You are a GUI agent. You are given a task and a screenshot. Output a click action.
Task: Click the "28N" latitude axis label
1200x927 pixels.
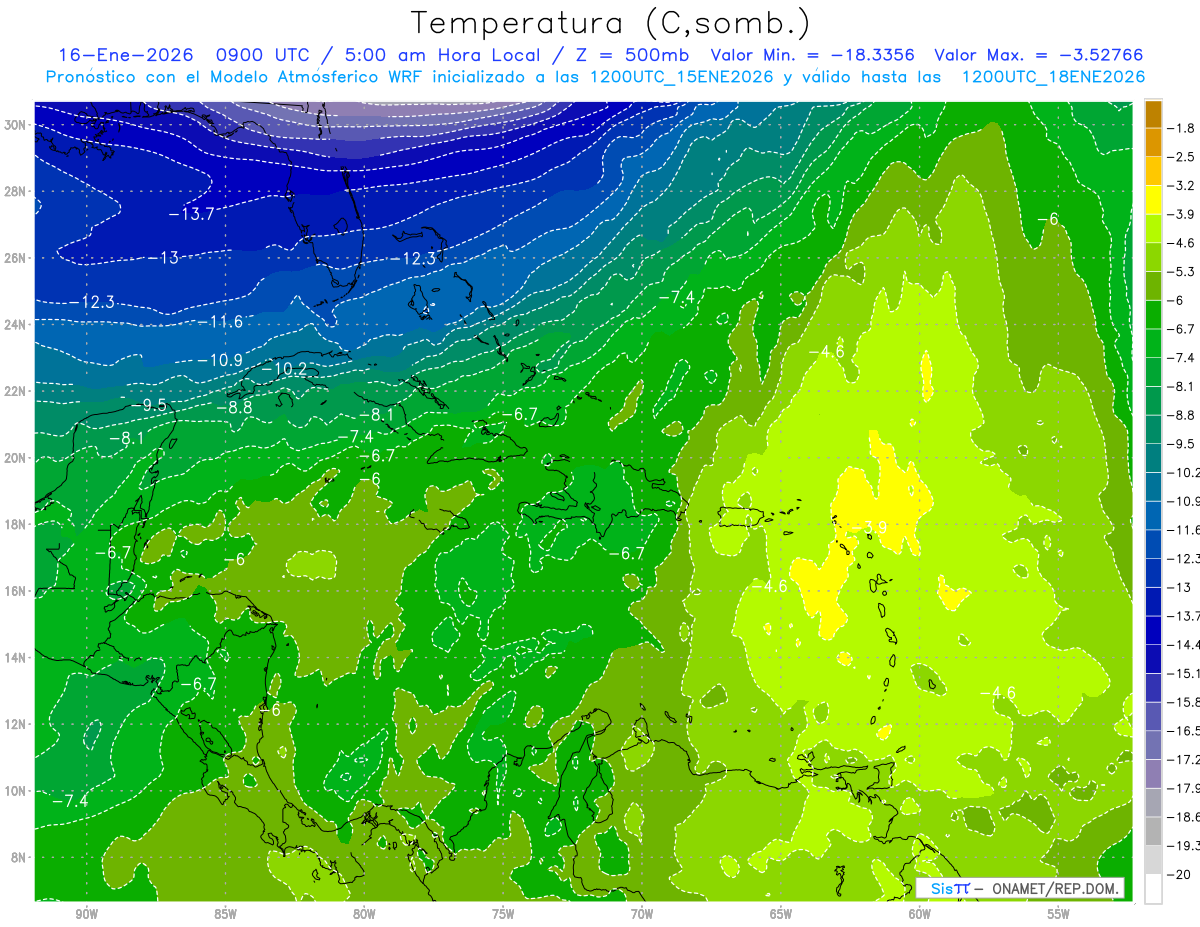(x=15, y=191)
